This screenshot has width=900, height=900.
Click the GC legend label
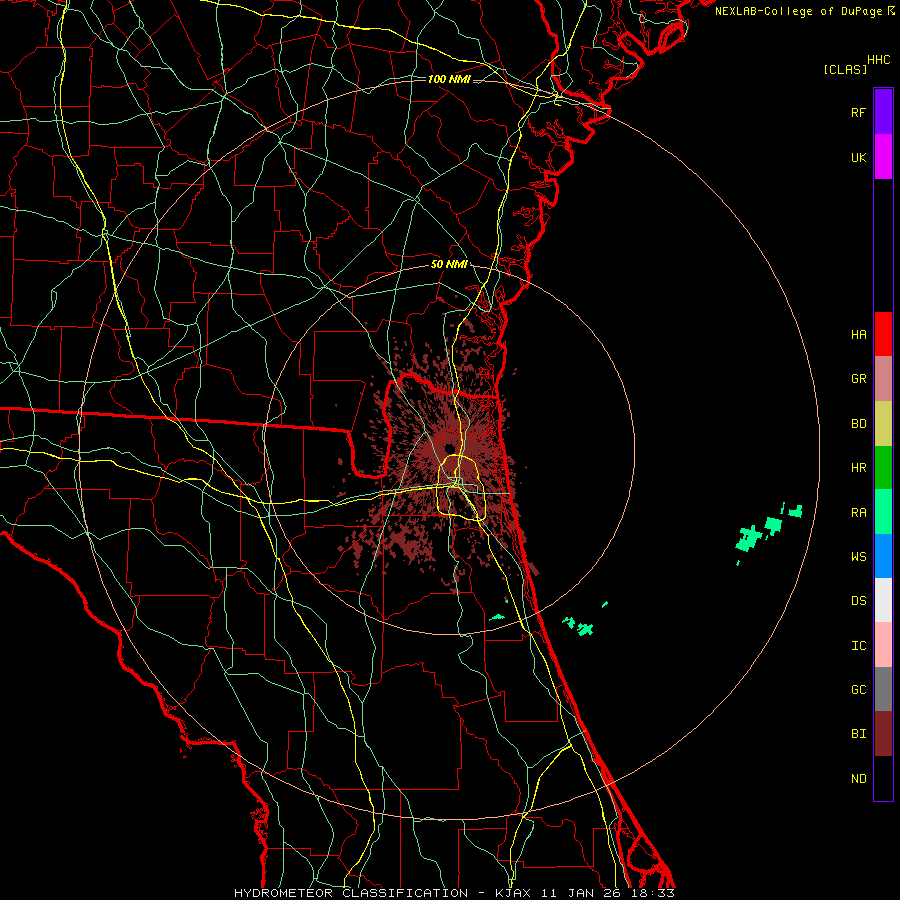(858, 690)
